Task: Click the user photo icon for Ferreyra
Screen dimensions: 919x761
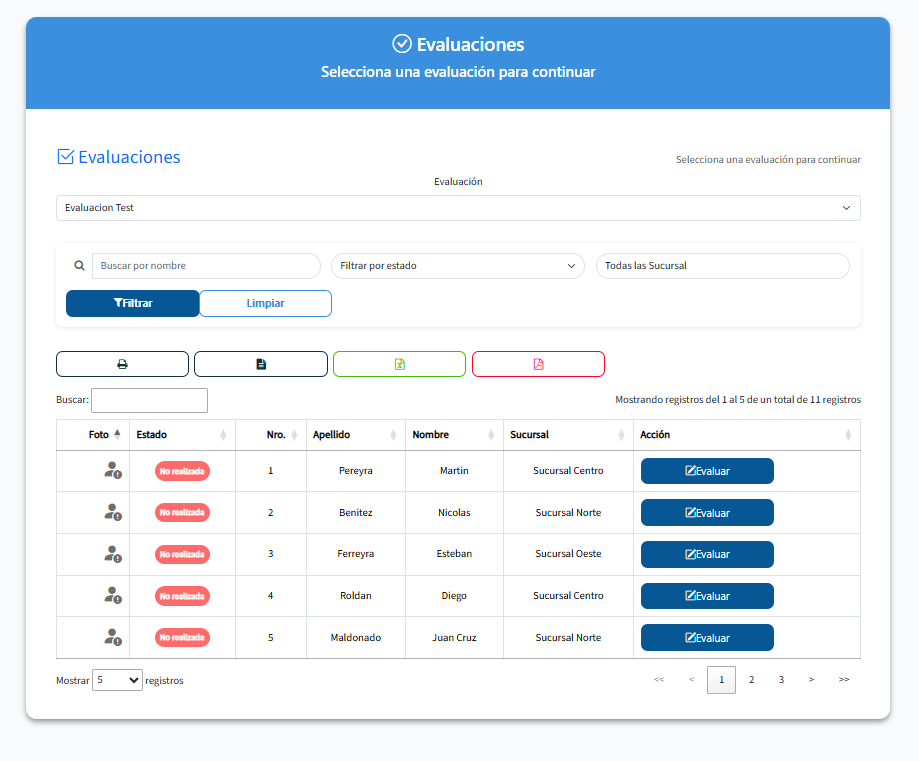Action: (x=112, y=554)
